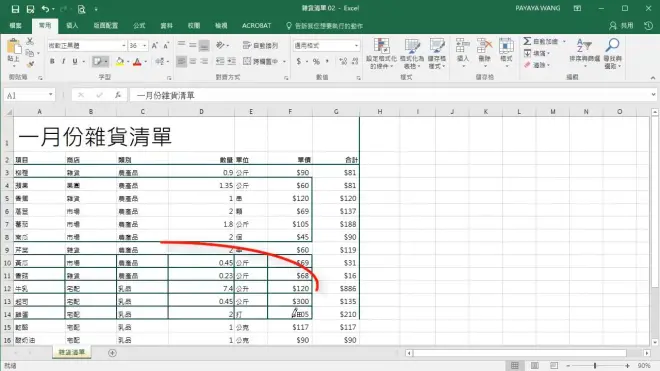Open font size 36 dropdown
Image resolution: width=660 pixels, height=371 pixels.
coord(144,45)
